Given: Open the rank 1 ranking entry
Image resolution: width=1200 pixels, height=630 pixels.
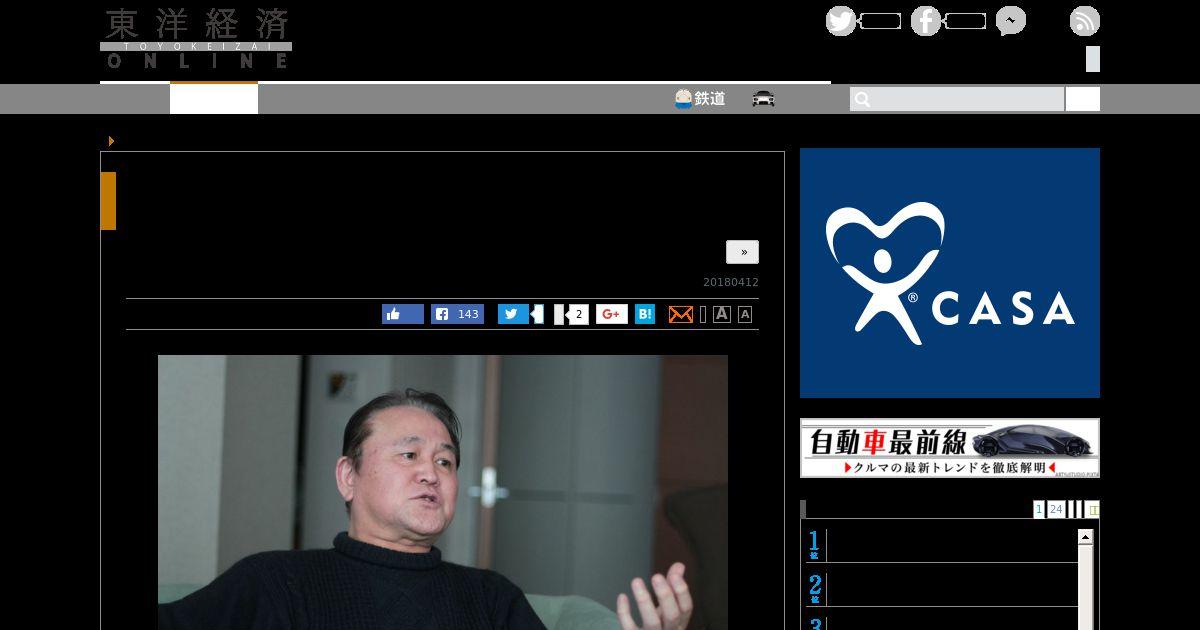Looking at the screenshot, I should coord(942,545).
